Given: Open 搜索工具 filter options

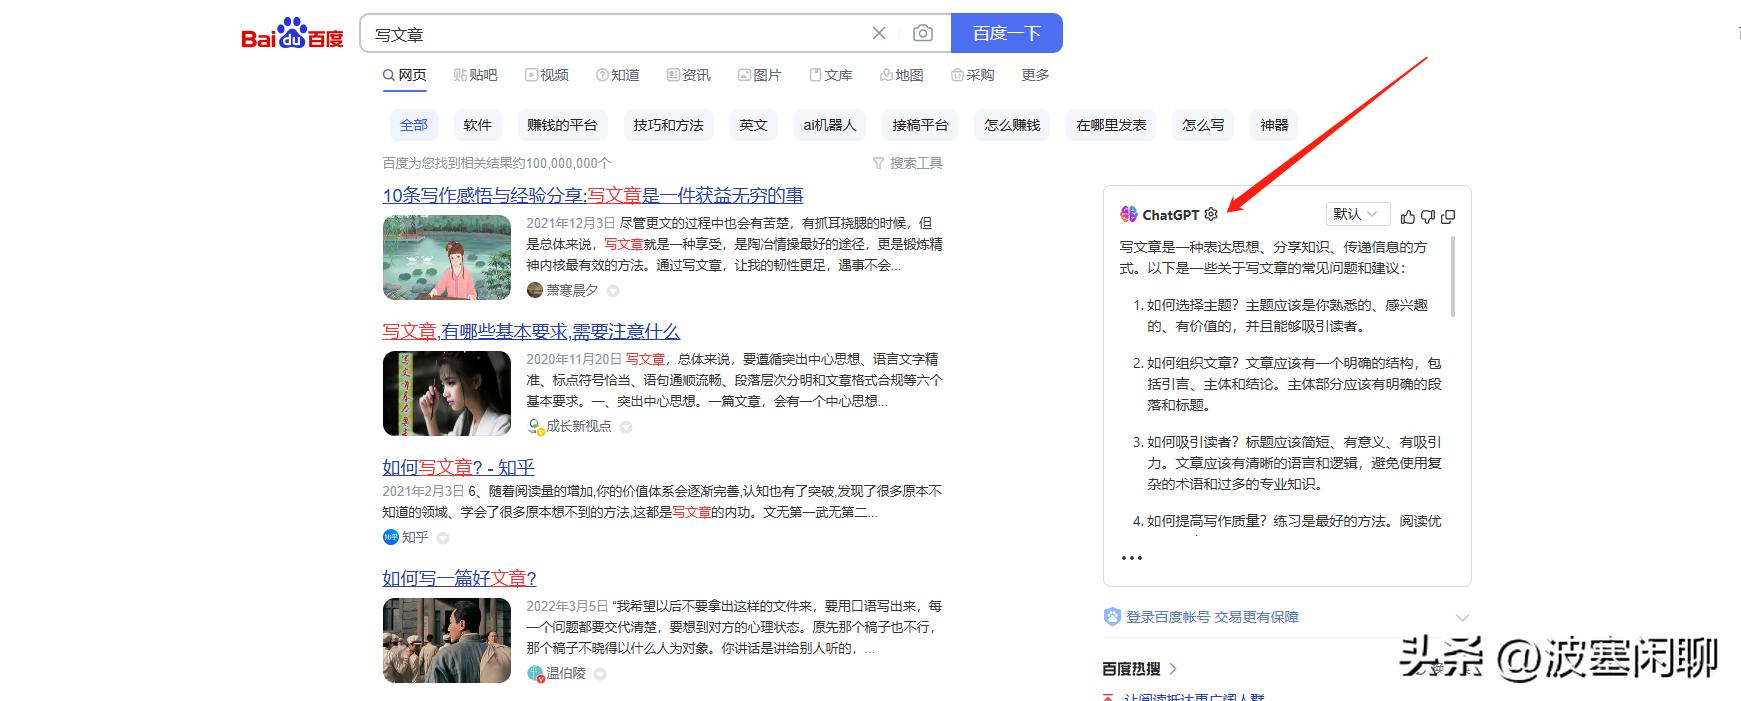Looking at the screenshot, I should tap(908, 163).
